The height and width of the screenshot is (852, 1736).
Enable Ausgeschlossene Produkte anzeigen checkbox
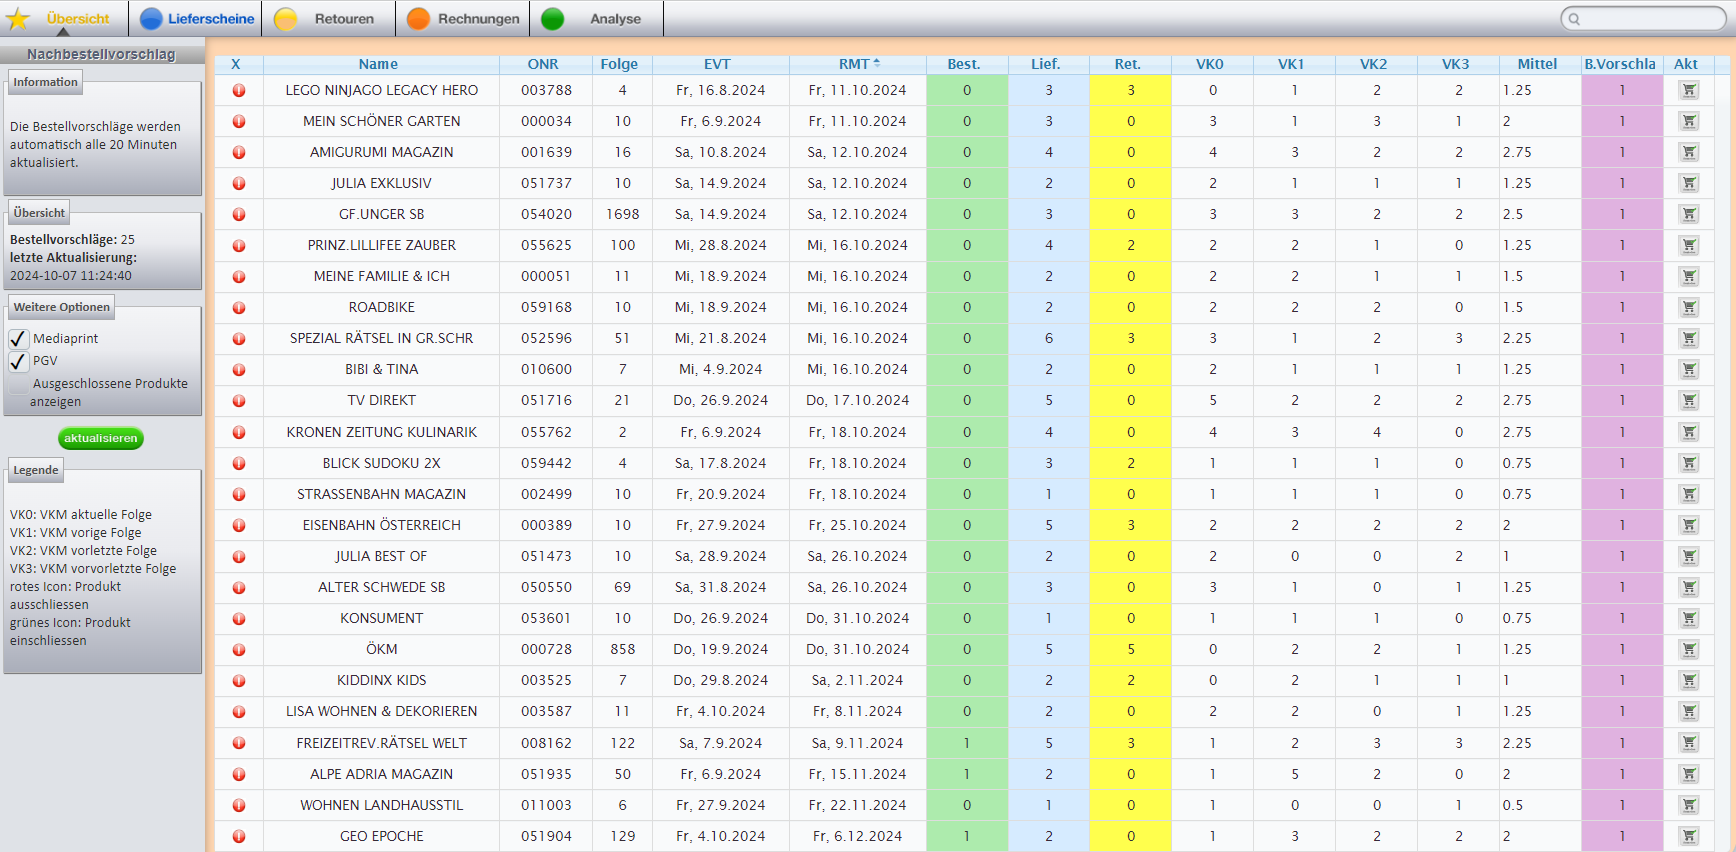18,385
